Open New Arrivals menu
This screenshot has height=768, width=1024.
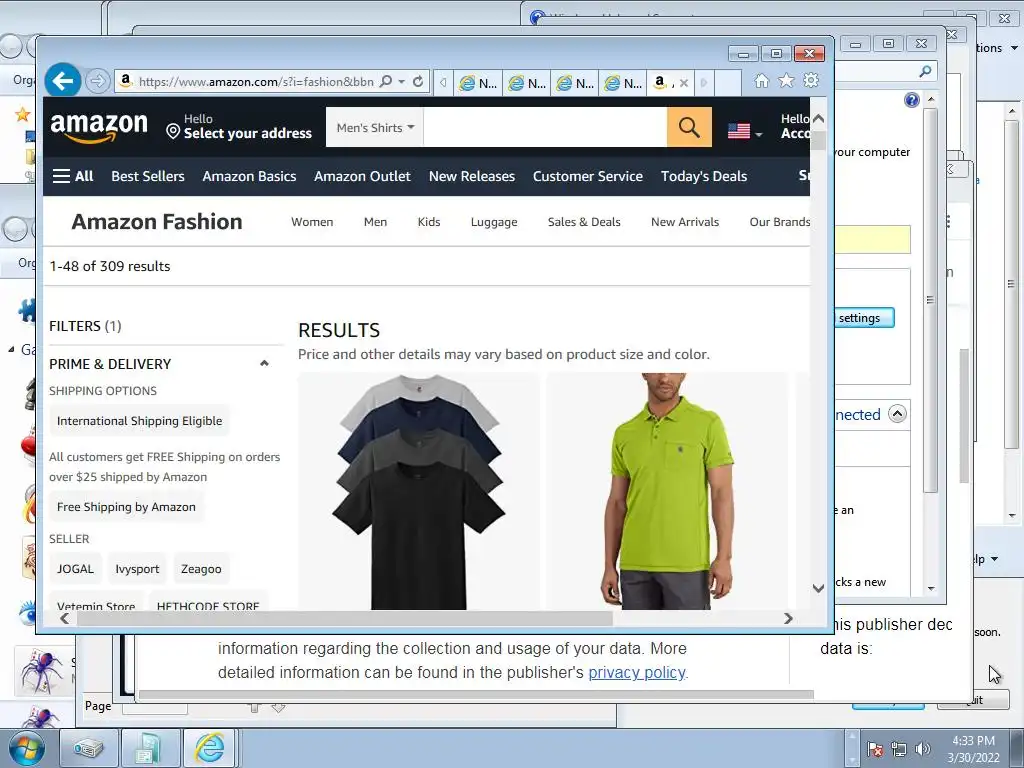(685, 222)
